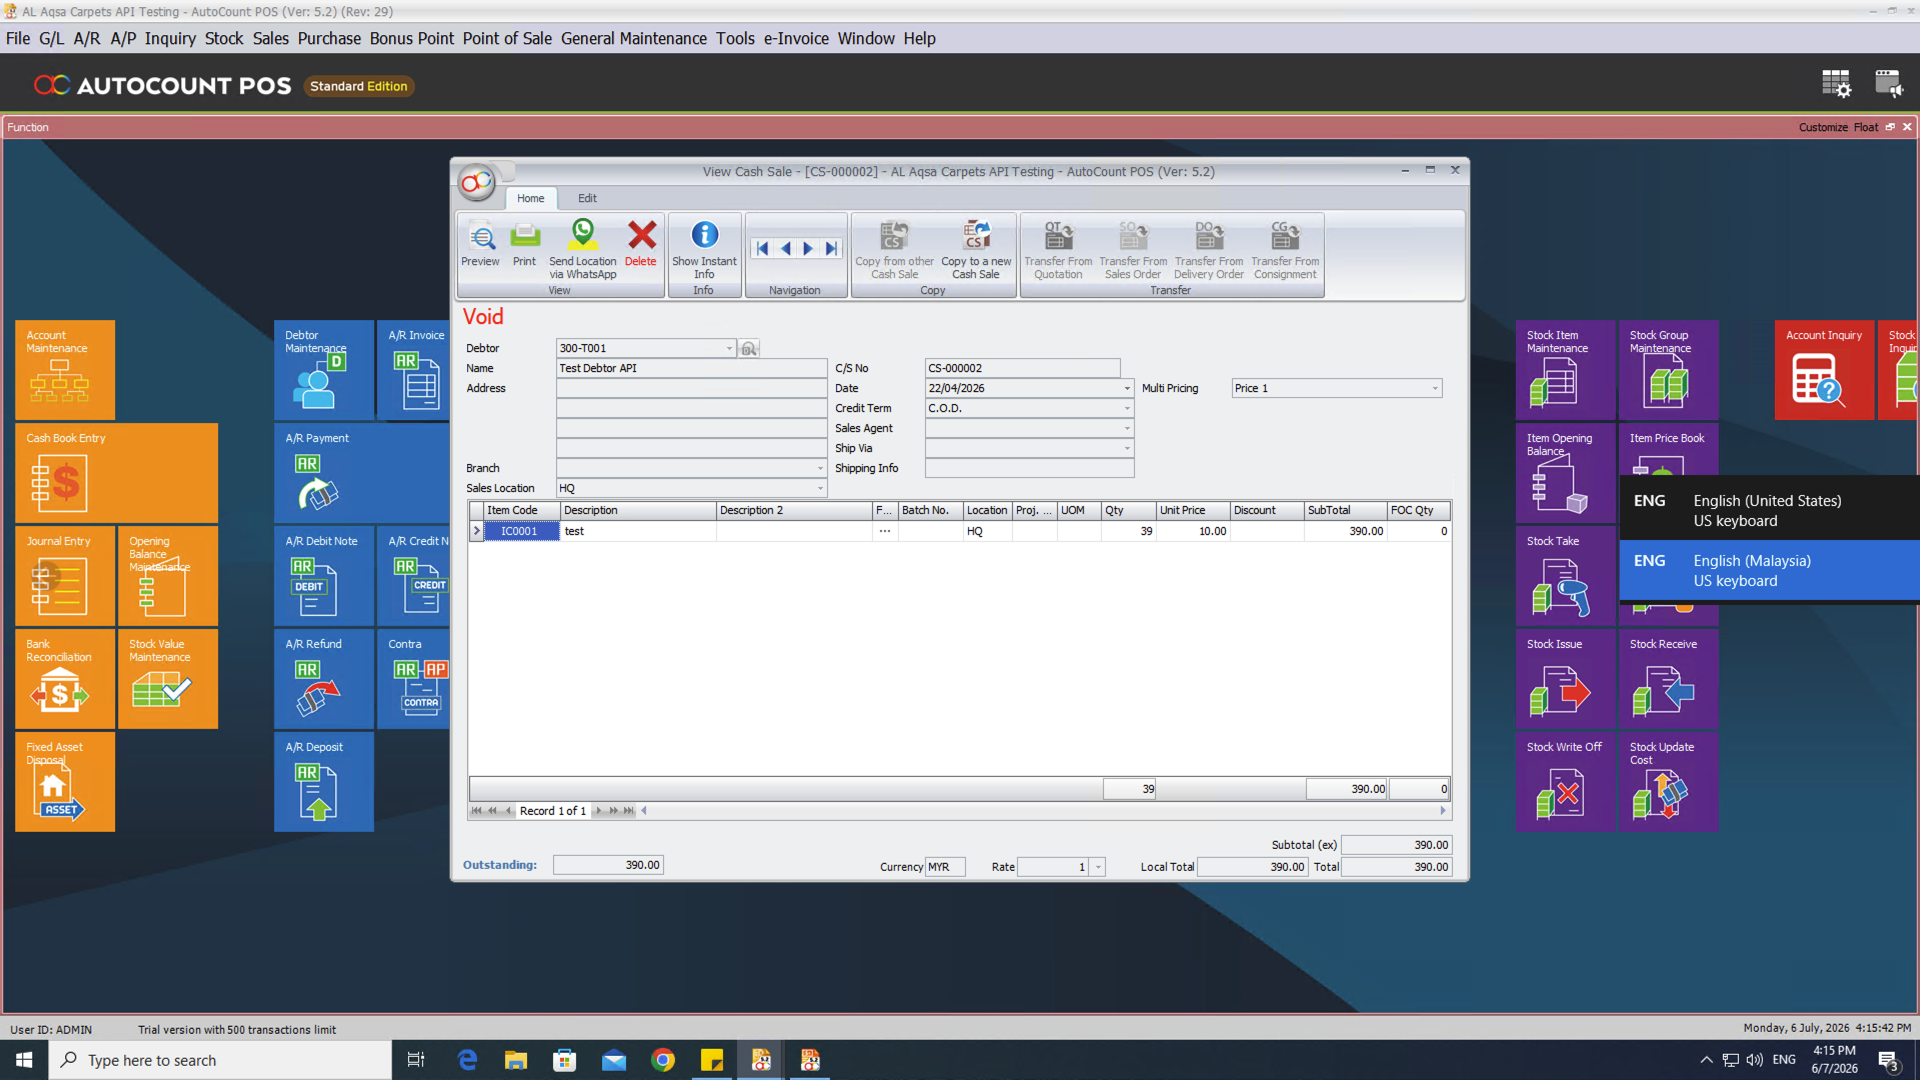Open A/R Debit Note tile
This screenshot has height=1080, width=1920.
324,576
